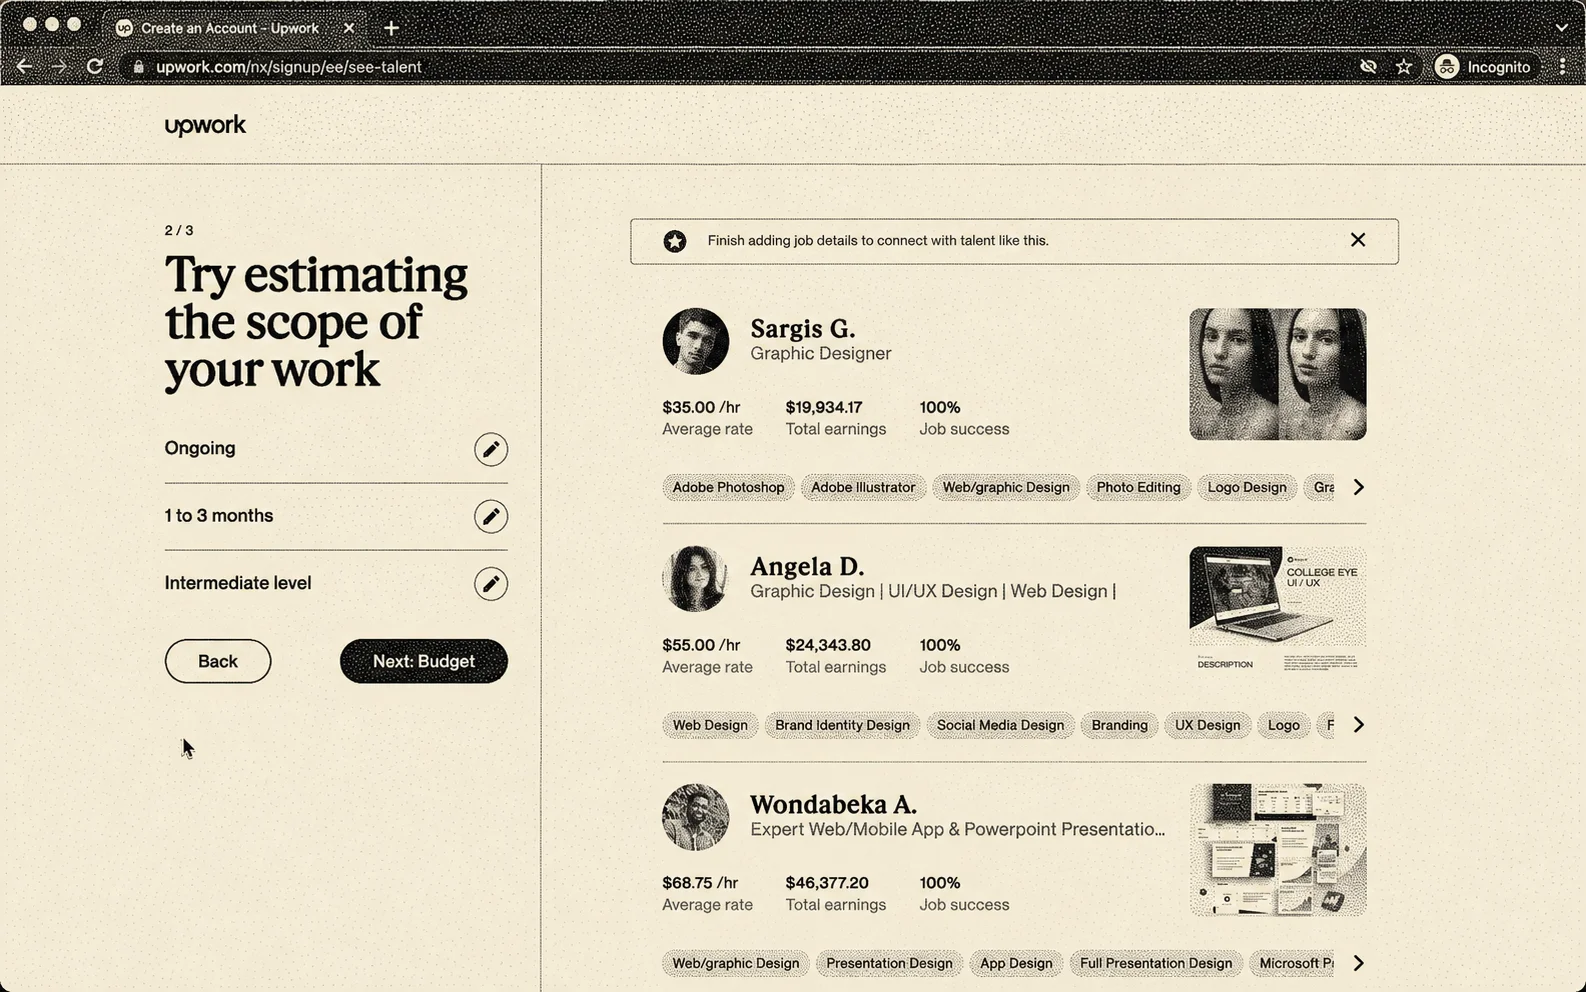Edit the 1 to 3 months duration
The width and height of the screenshot is (1586, 992).
point(490,516)
